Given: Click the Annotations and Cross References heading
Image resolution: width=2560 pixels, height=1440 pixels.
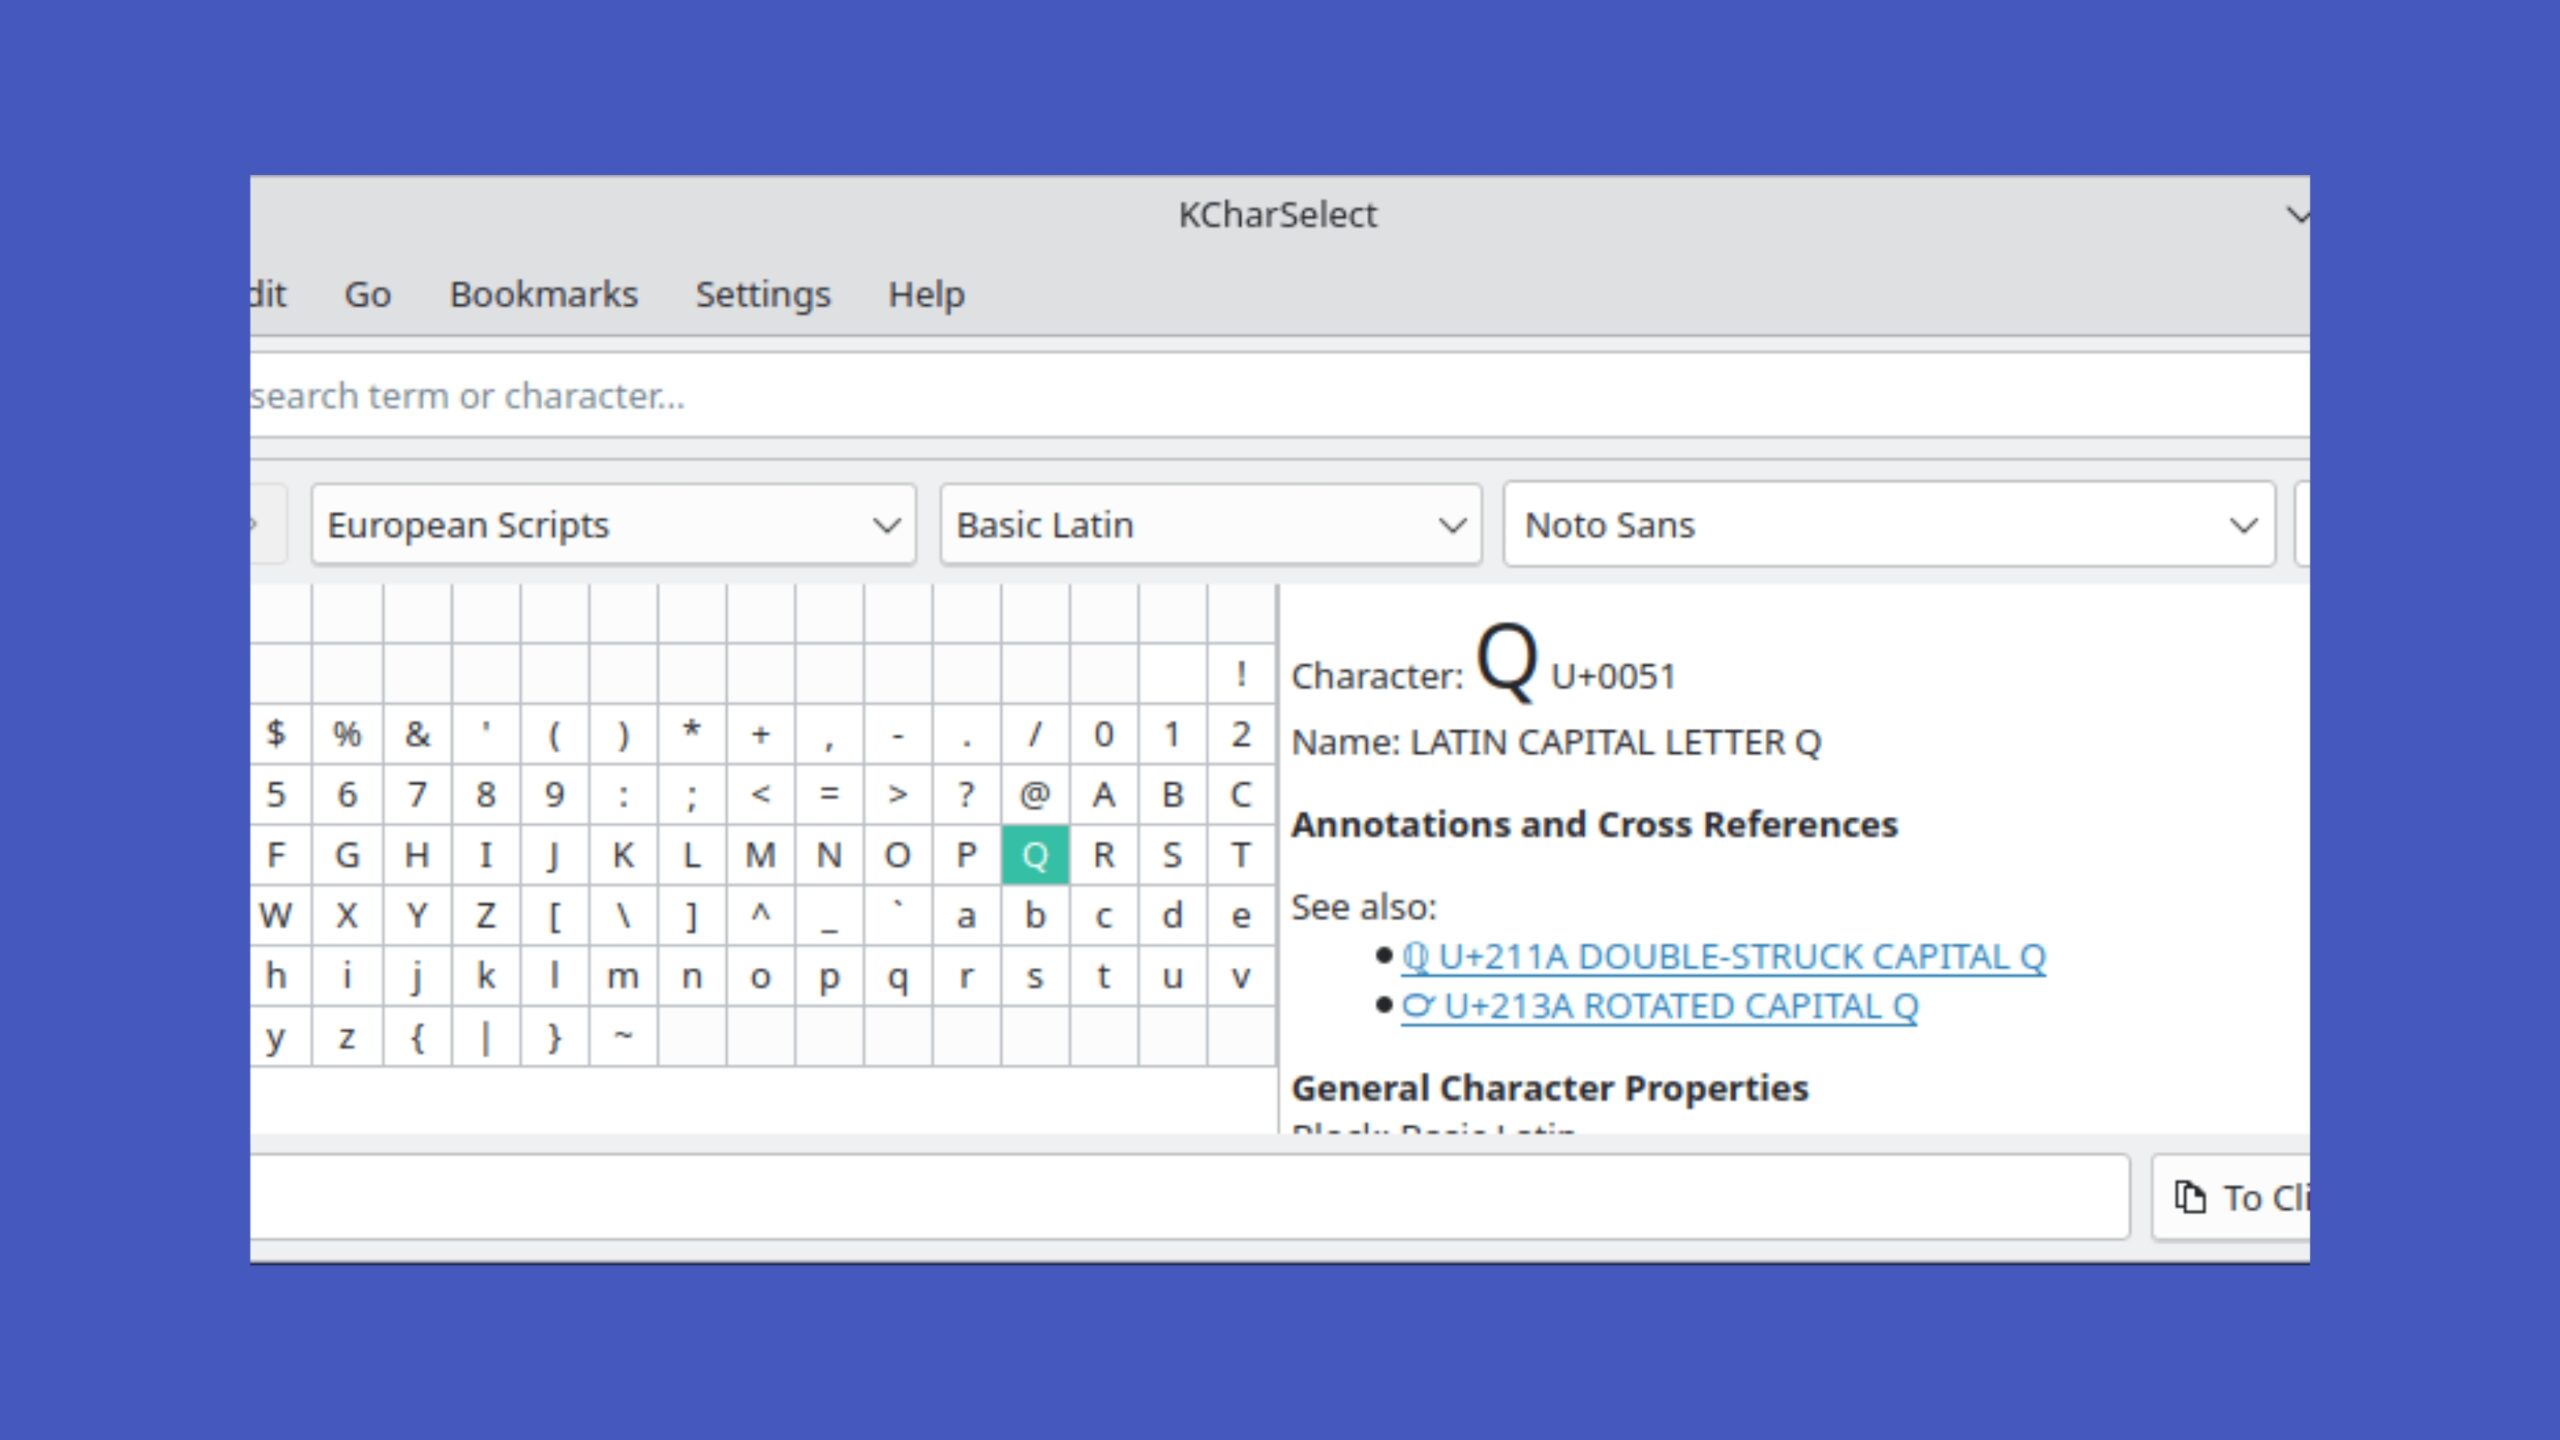Looking at the screenshot, I should click(1594, 825).
